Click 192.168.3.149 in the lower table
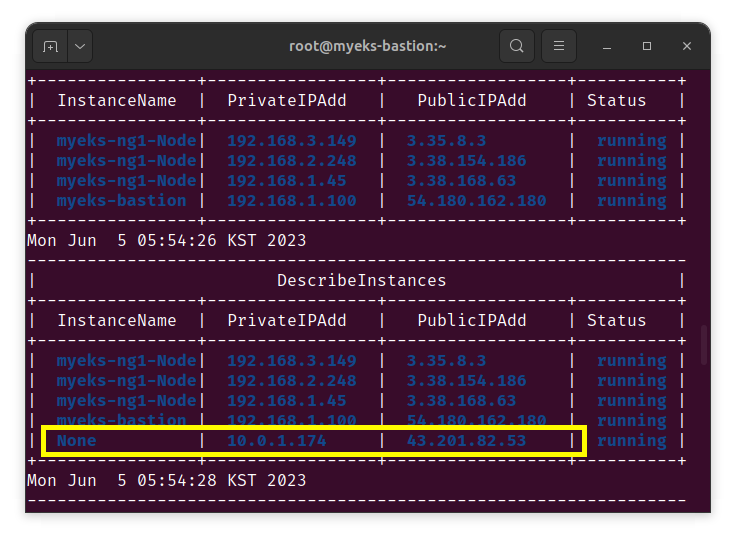The image size is (736, 541). point(291,361)
